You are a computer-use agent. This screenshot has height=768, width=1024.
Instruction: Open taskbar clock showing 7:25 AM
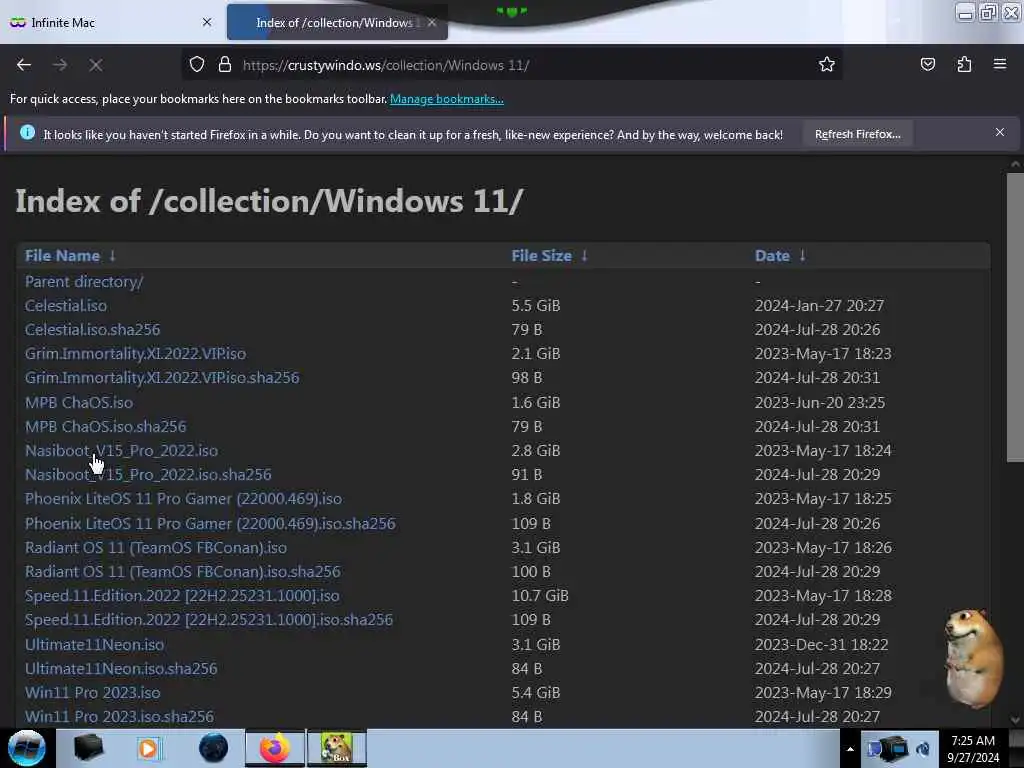[x=973, y=749]
